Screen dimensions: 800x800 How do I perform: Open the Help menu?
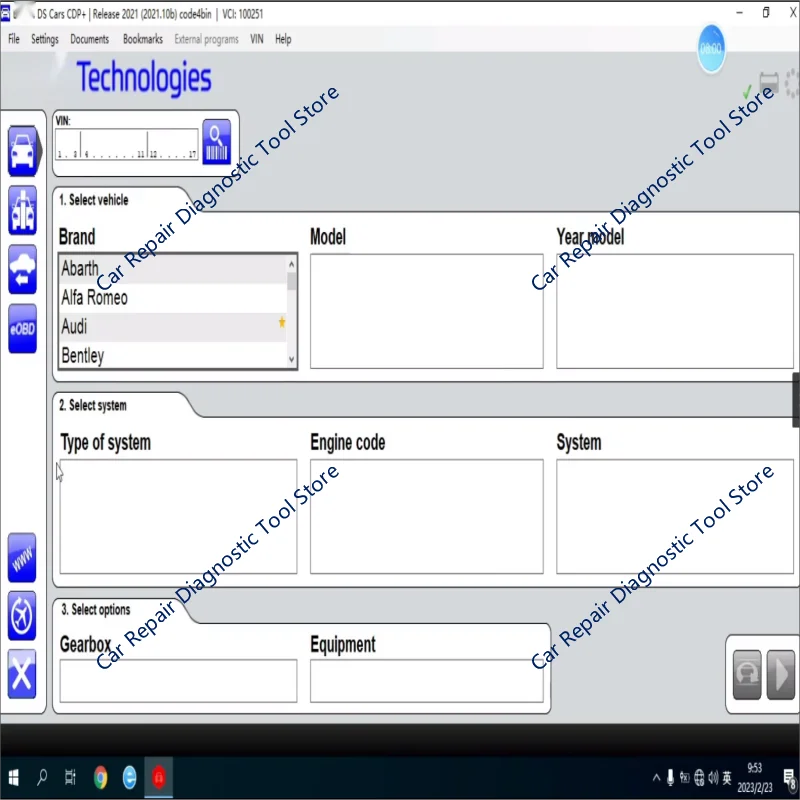[x=283, y=39]
